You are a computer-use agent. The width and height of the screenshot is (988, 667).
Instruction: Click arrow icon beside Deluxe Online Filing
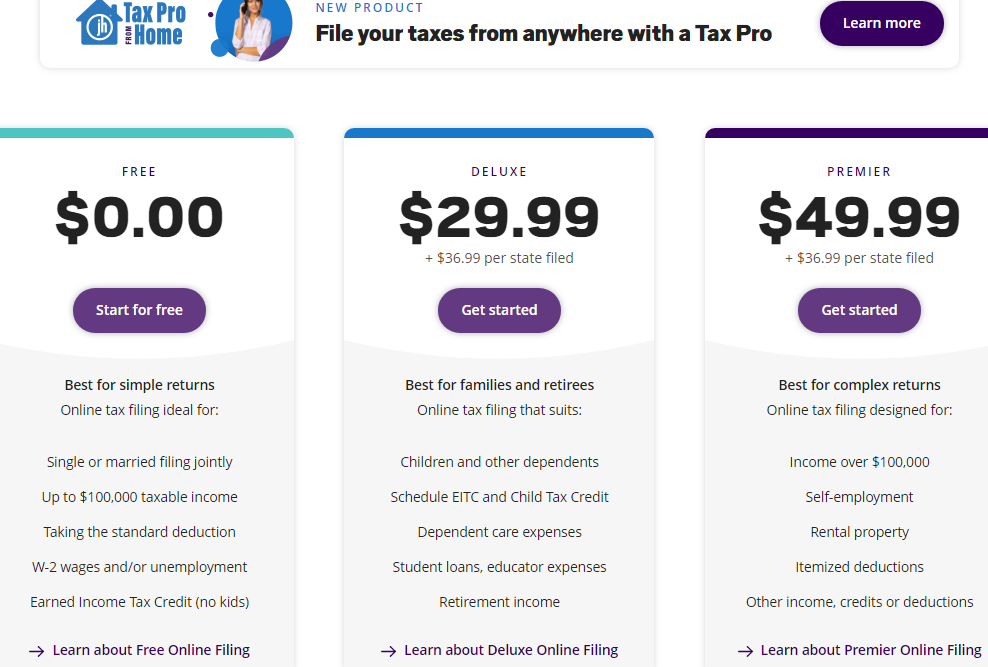388,651
